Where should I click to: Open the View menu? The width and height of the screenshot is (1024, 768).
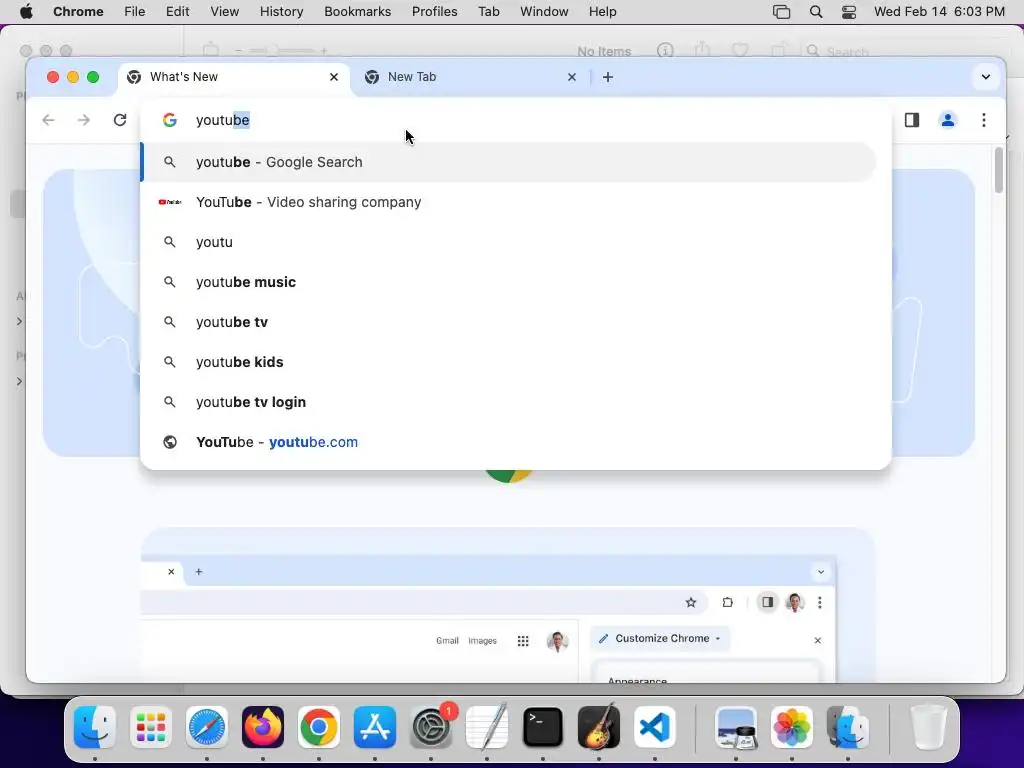[225, 12]
